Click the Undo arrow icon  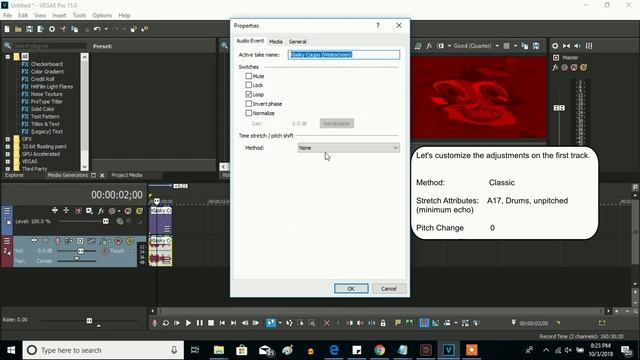[97, 29]
